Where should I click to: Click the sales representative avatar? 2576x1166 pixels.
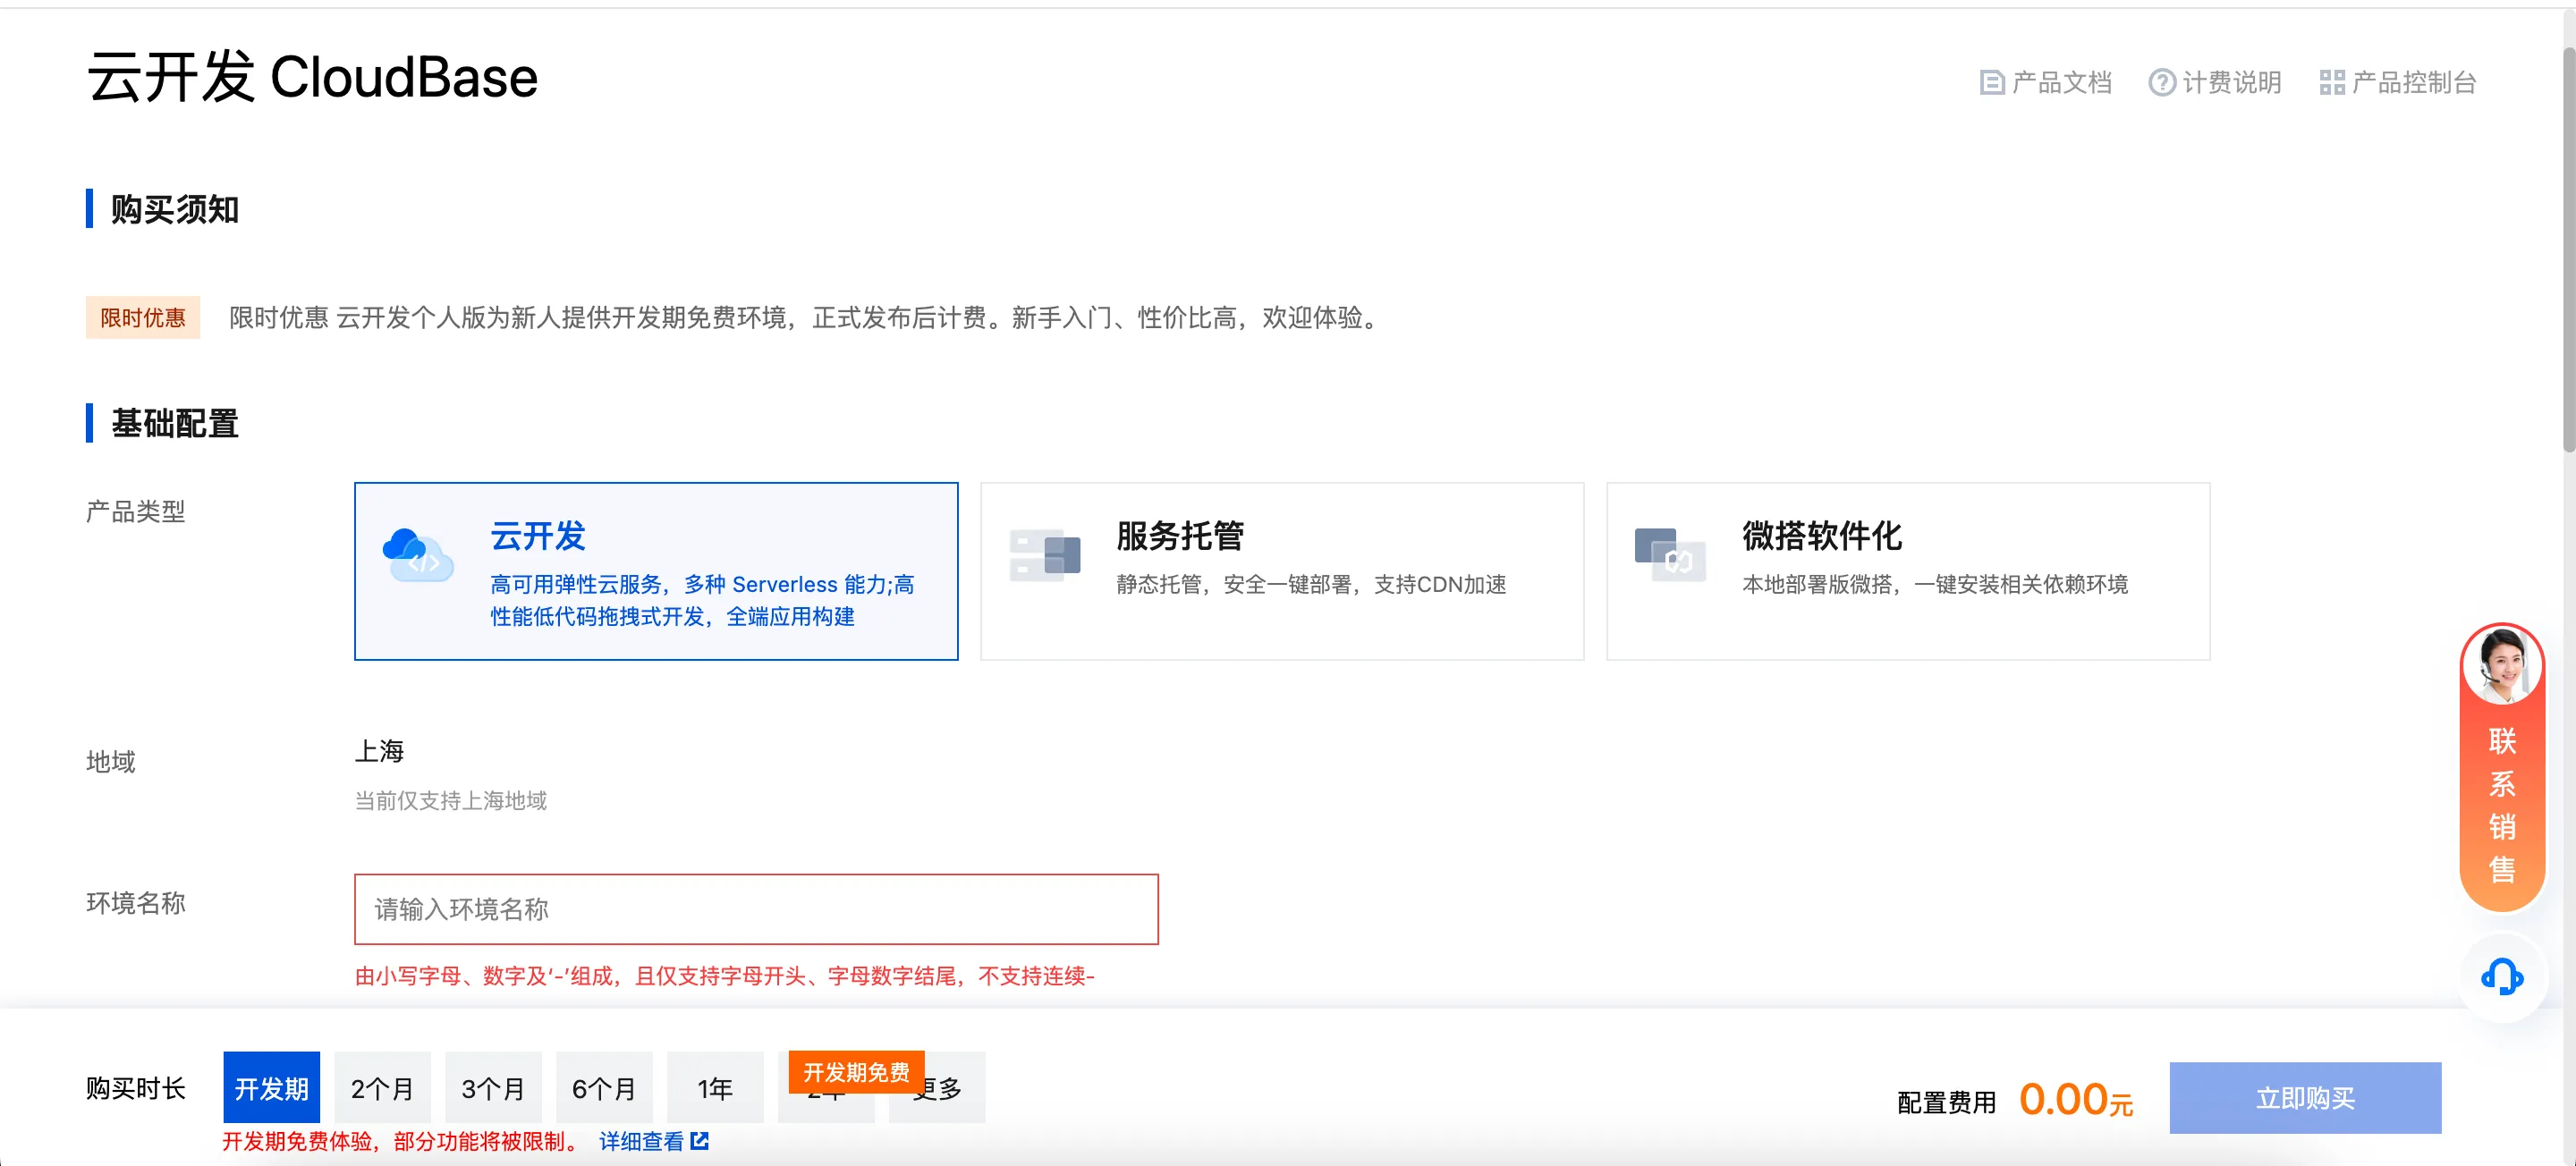2502,666
